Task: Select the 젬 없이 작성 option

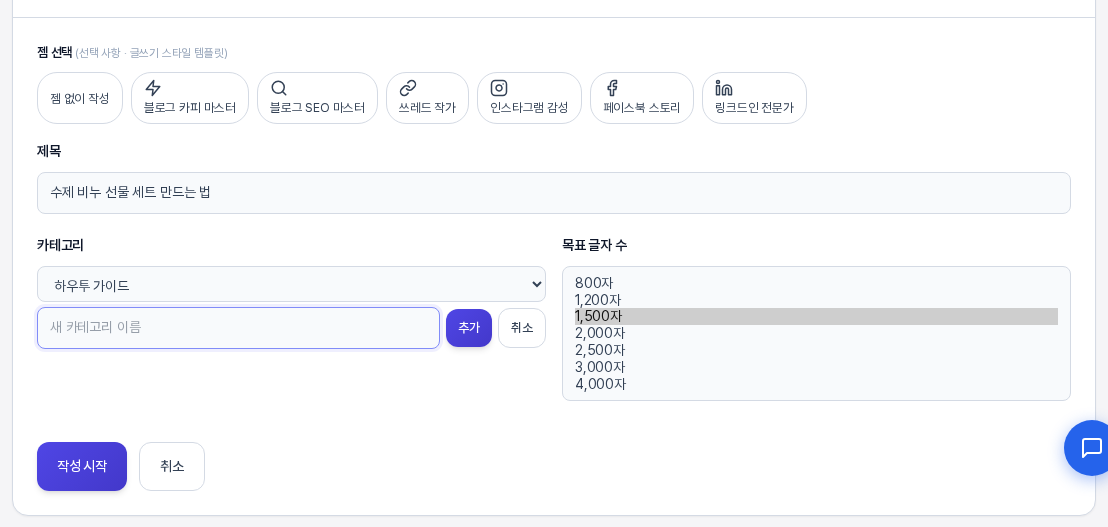Action: tap(80, 98)
